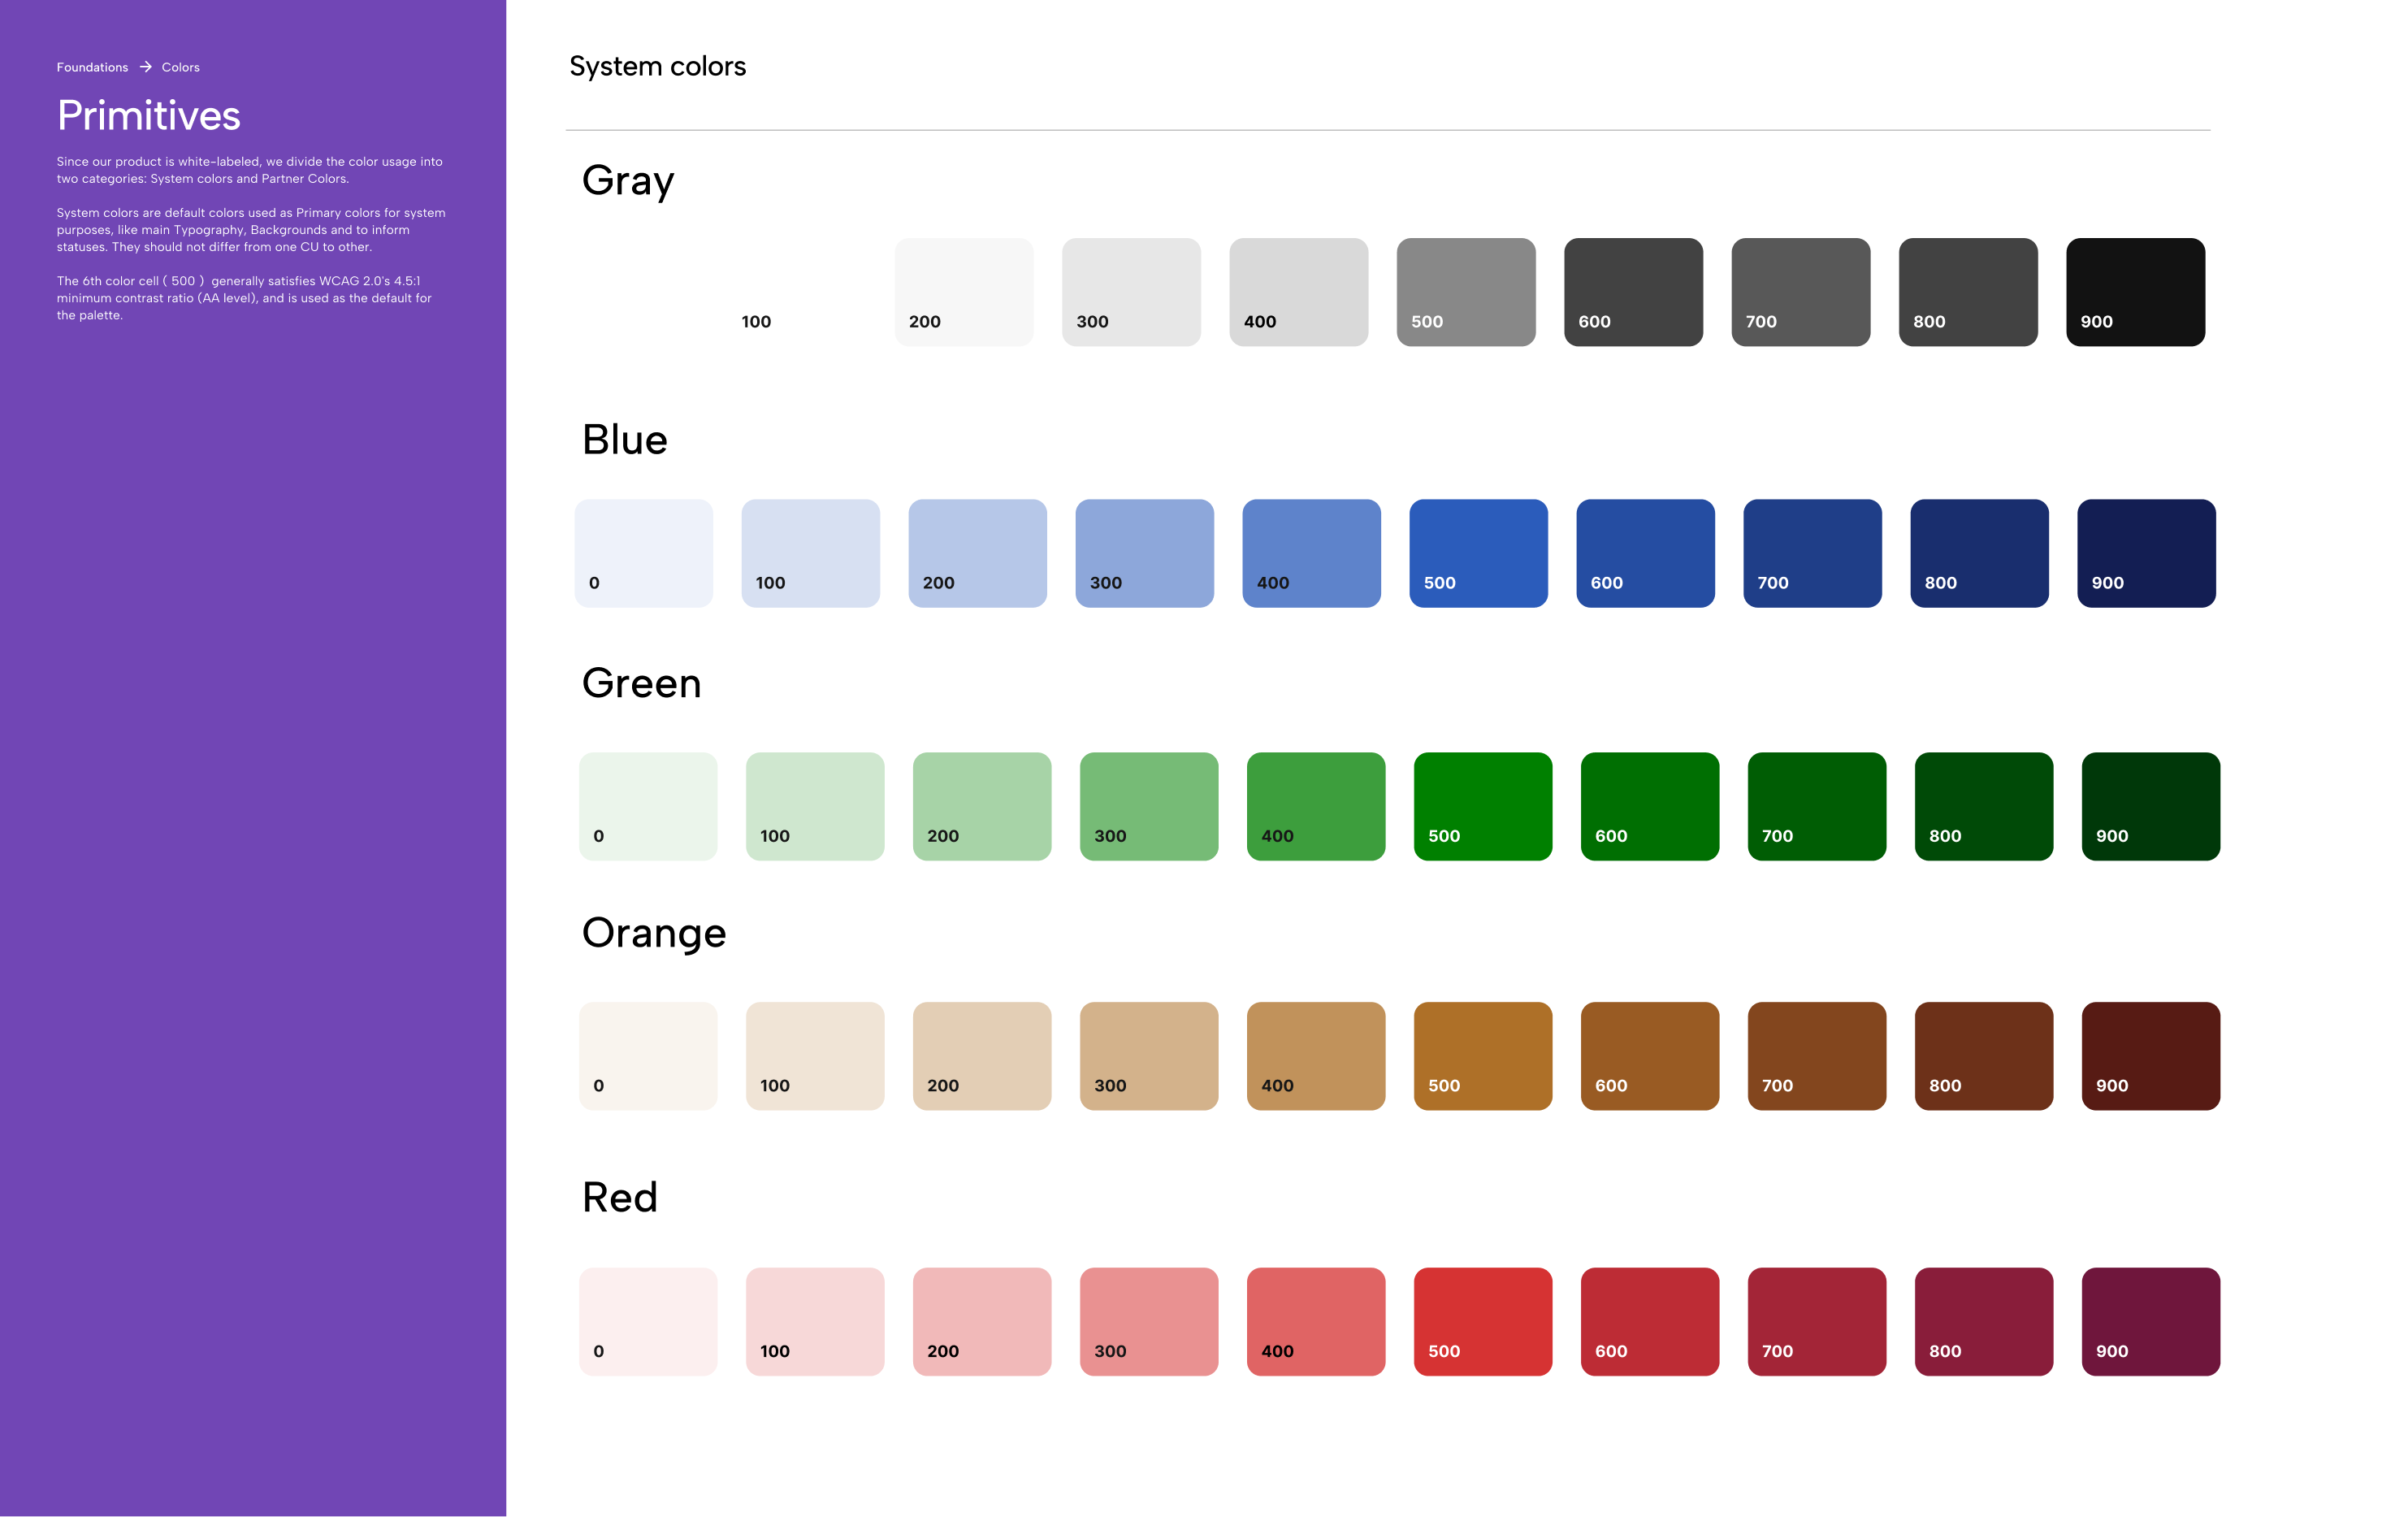Image resolution: width=2408 pixels, height=1517 pixels.
Task: Select the Orange 0 swatch
Action: [648, 1055]
